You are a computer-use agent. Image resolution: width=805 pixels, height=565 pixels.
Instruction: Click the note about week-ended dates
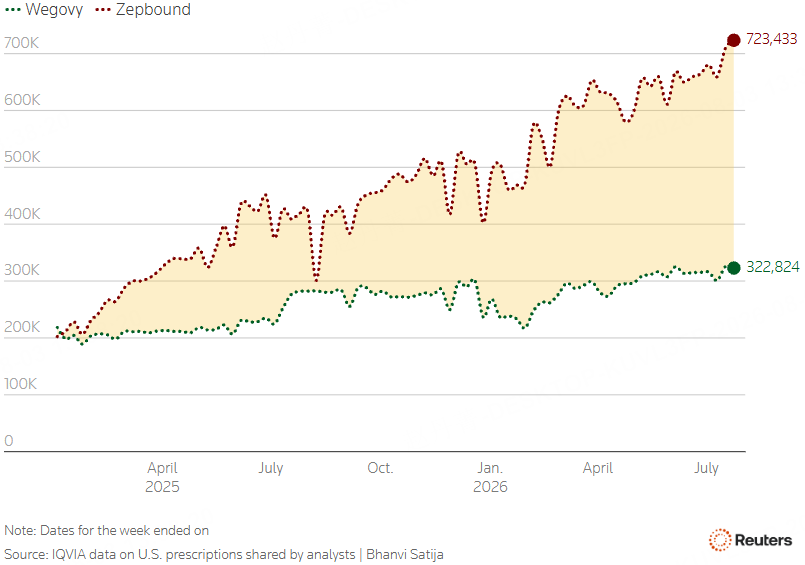[x=106, y=531]
